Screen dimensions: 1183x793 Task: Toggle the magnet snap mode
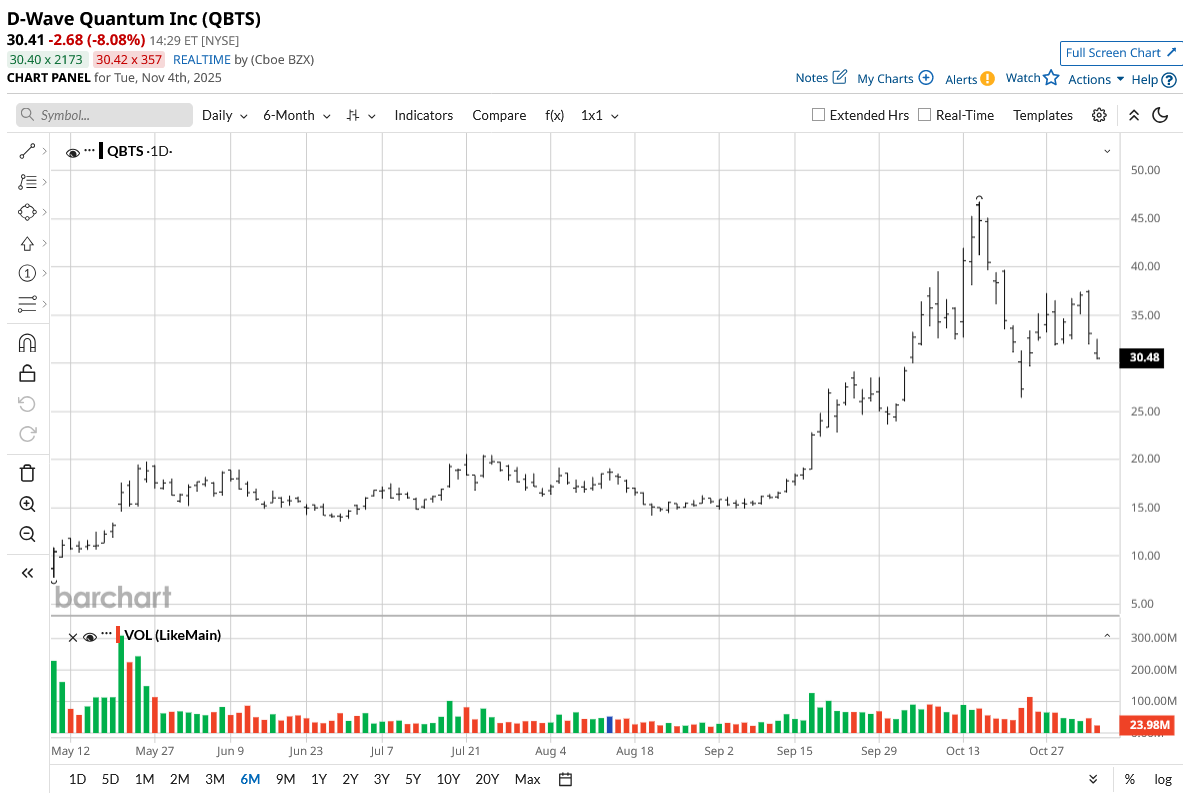(27, 343)
